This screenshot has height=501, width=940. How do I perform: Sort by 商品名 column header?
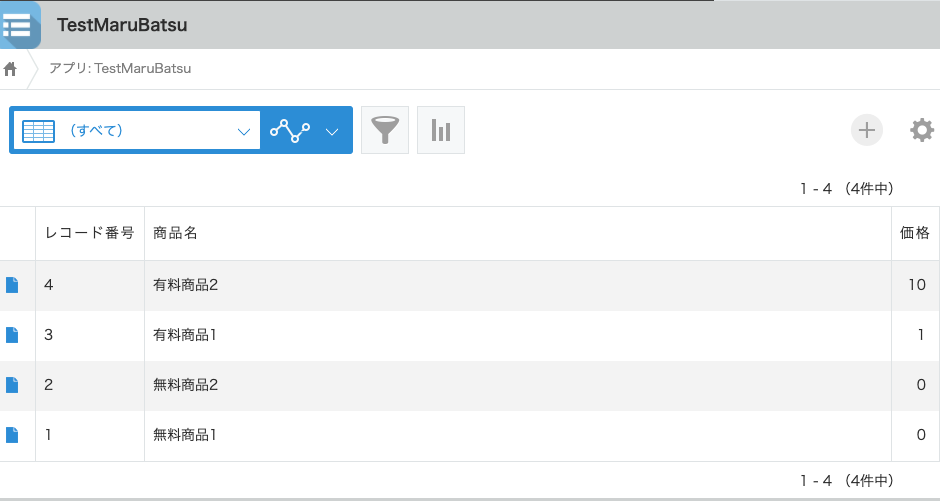click(x=517, y=233)
